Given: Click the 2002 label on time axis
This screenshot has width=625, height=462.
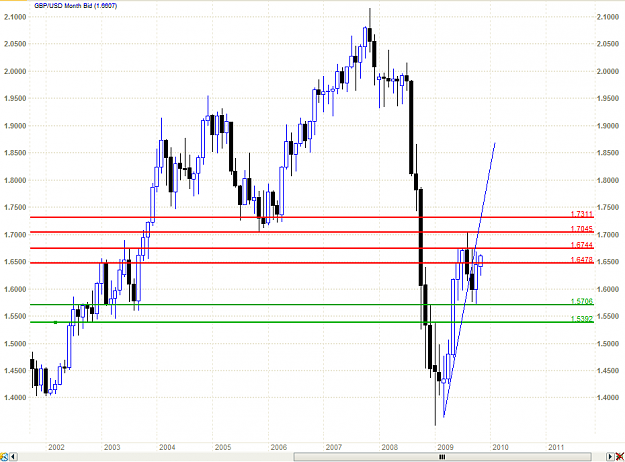Looking at the screenshot, I should click(56, 447).
